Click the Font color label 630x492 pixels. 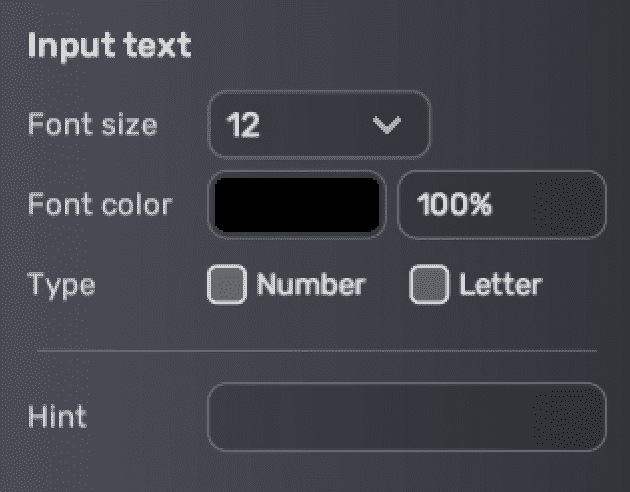100,205
